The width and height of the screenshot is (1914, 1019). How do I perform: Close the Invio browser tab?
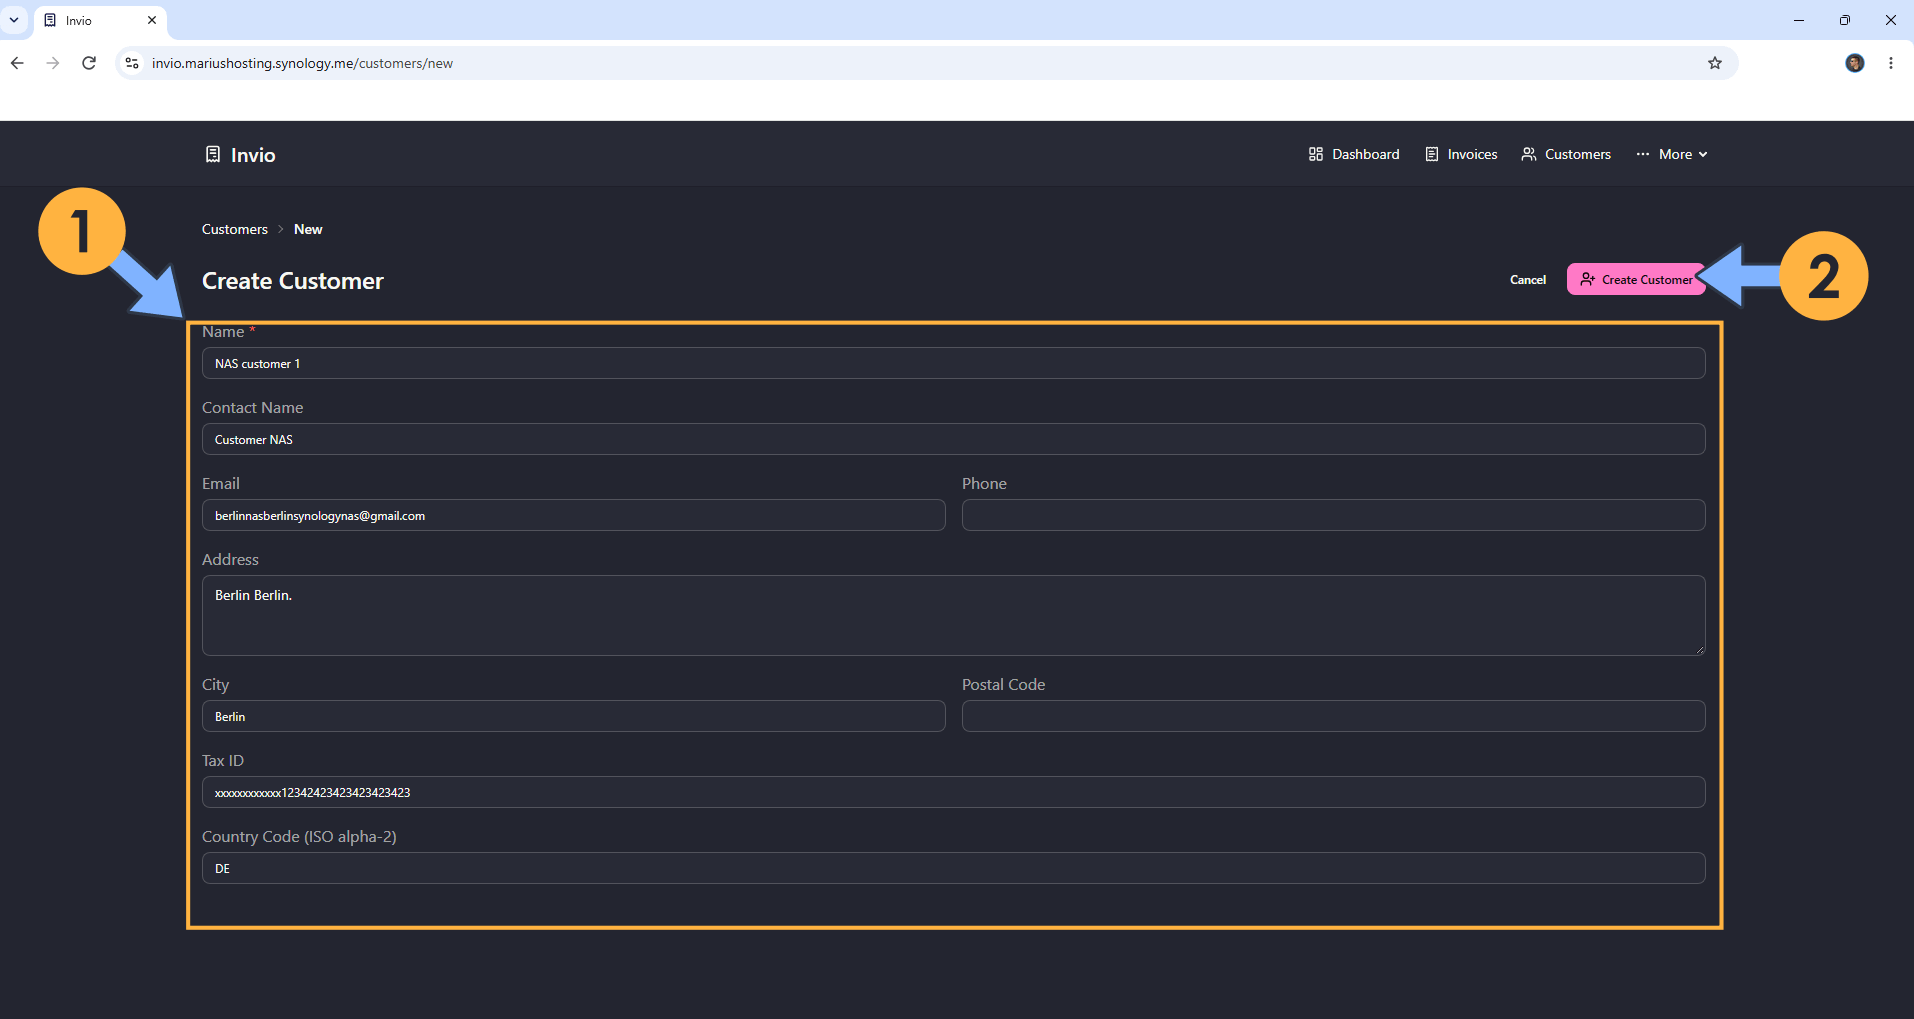[x=152, y=20]
